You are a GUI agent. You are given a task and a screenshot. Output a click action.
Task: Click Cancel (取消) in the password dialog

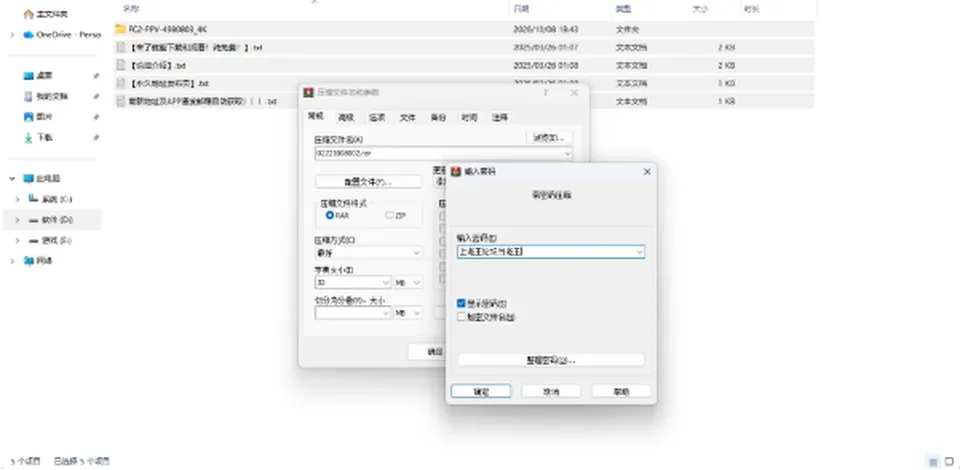click(x=551, y=391)
